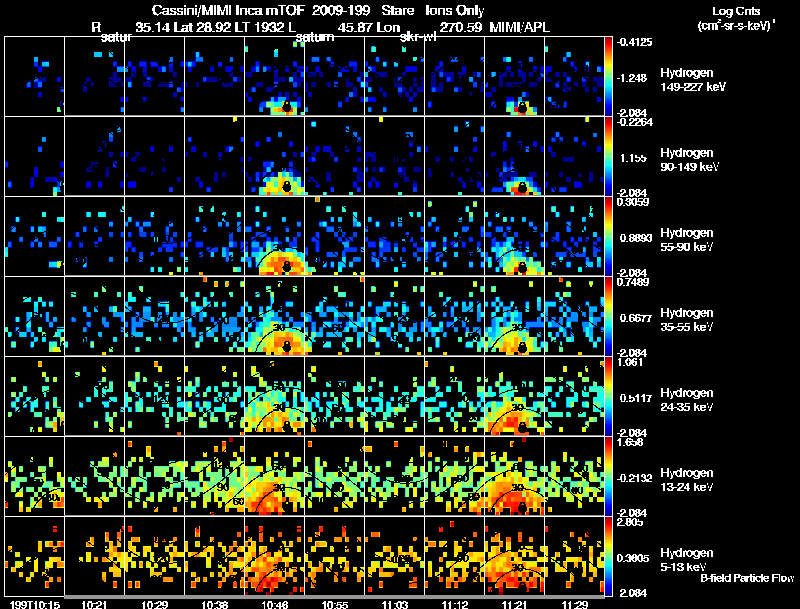Click the color bar for Hydrogen 55-90 keV
Screen dimensions: 800x609
pos(608,236)
